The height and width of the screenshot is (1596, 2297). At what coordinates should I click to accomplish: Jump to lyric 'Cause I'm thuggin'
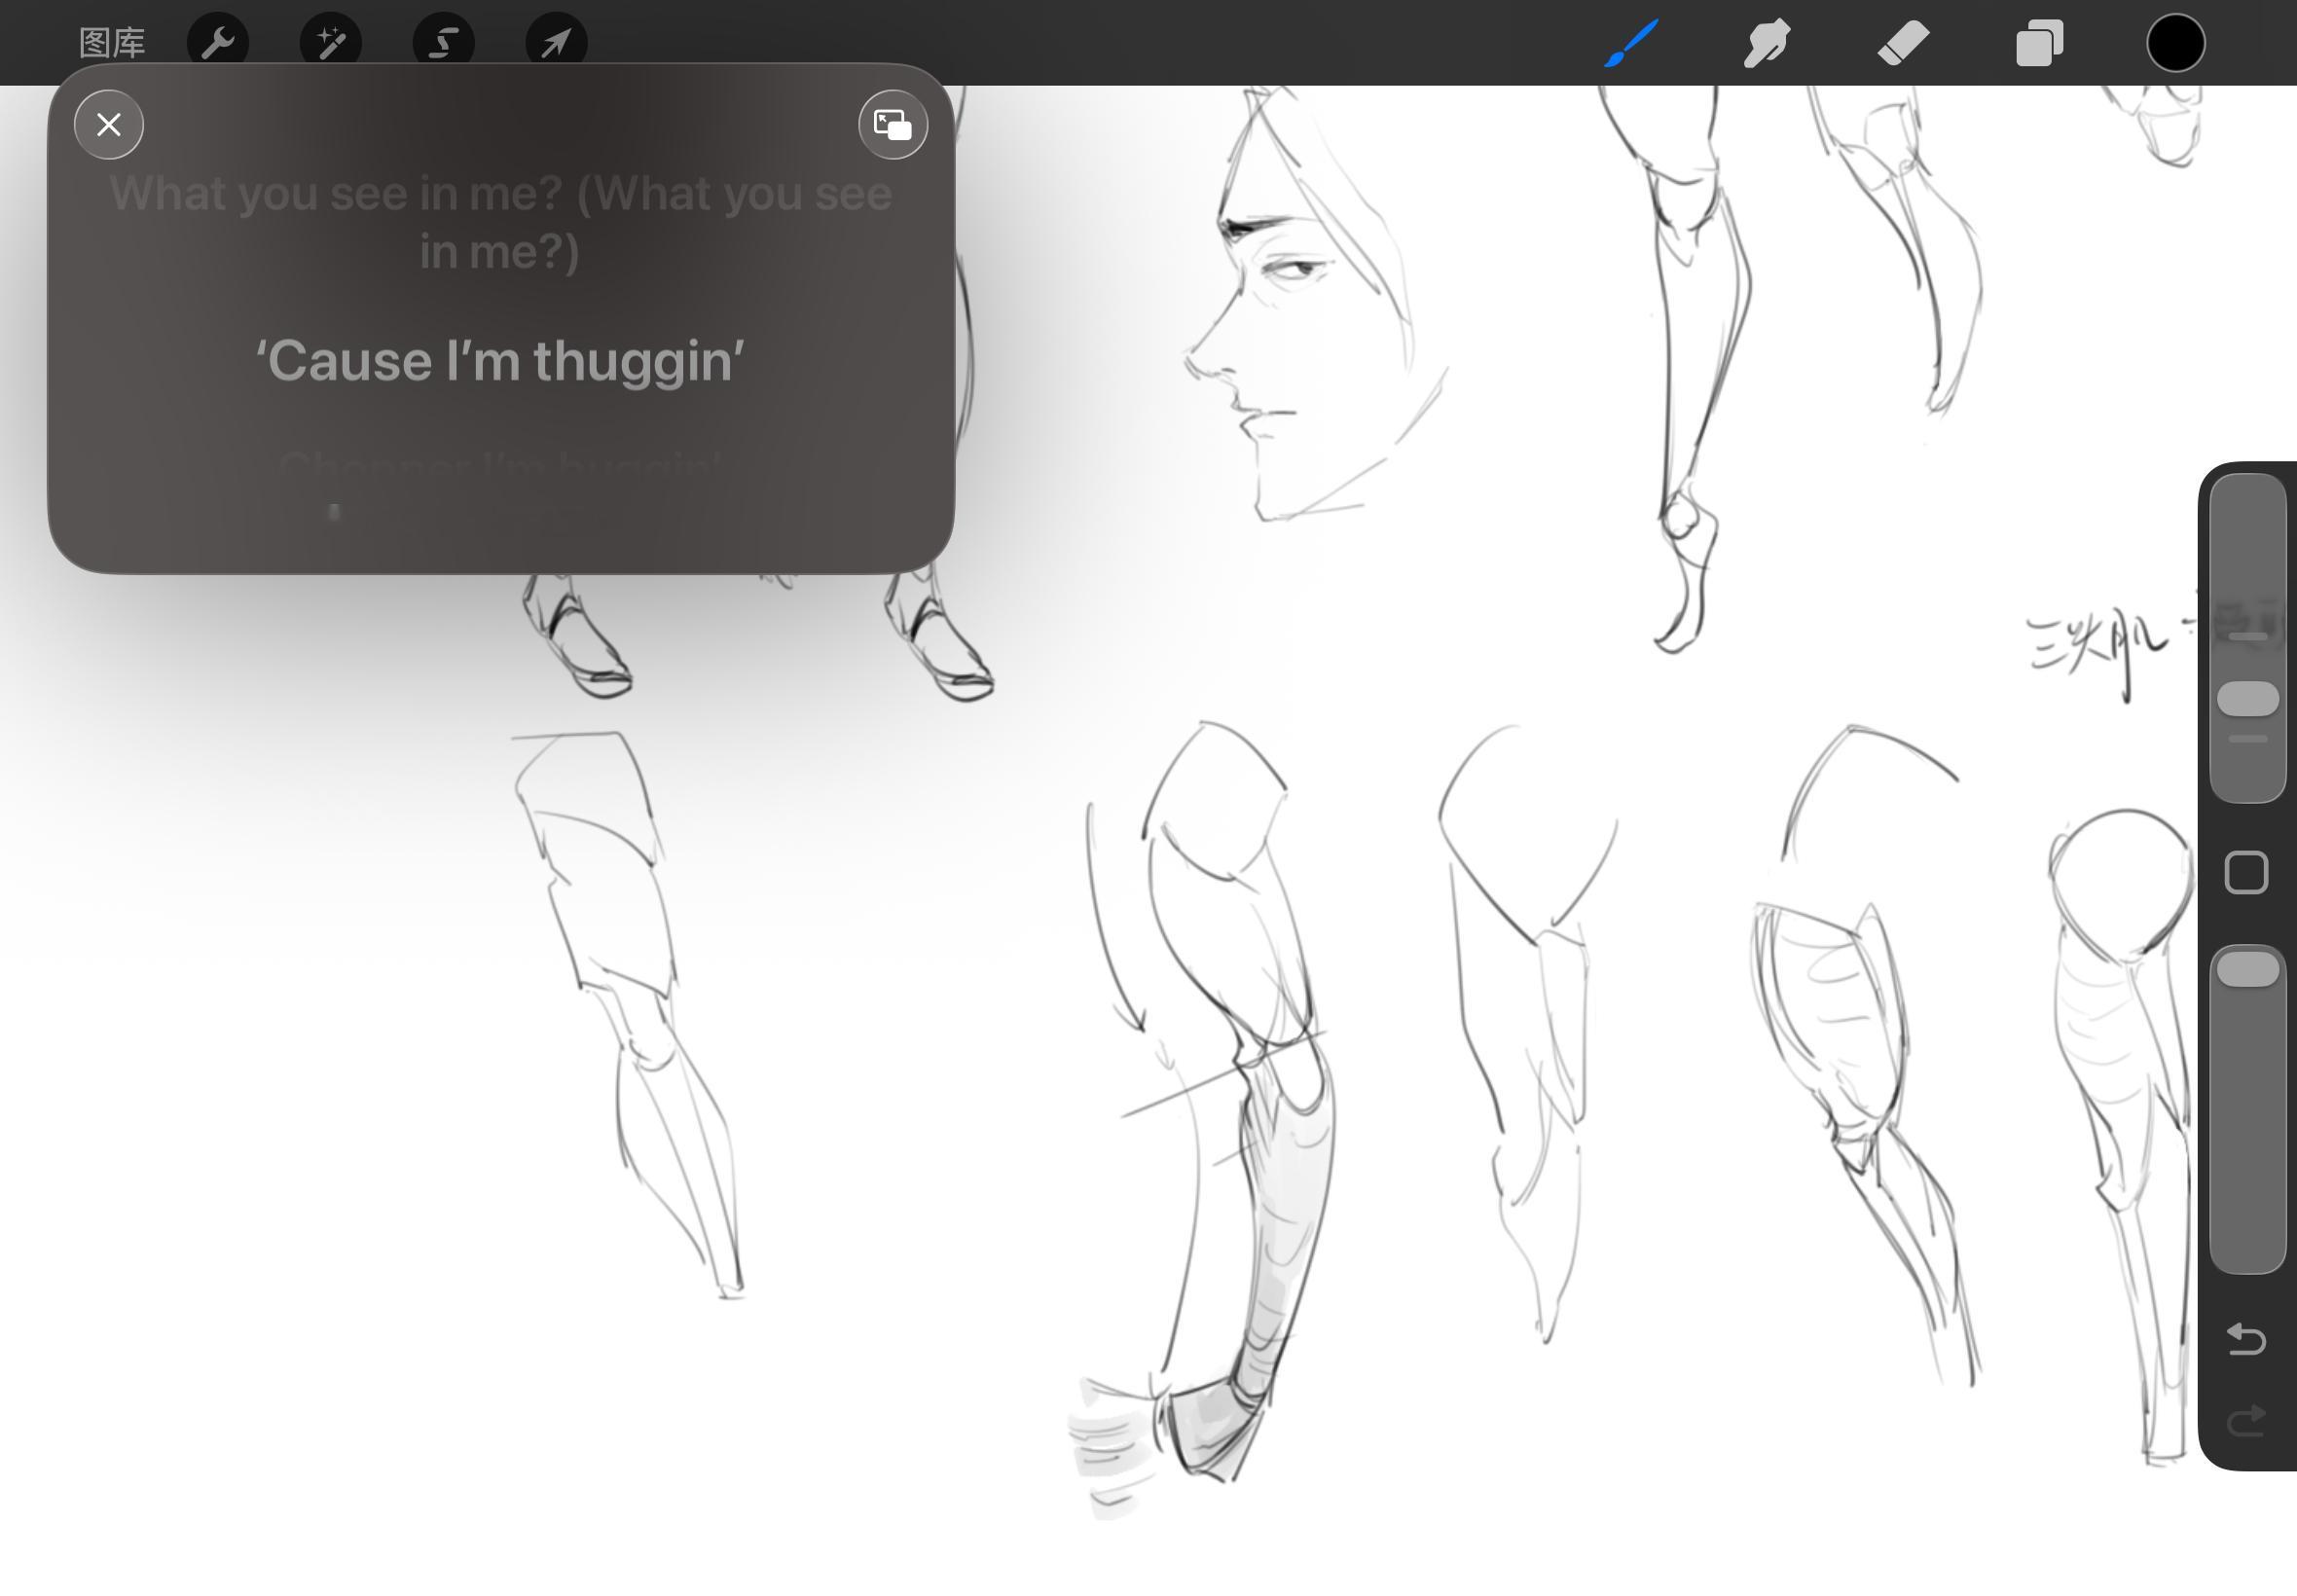[500, 361]
